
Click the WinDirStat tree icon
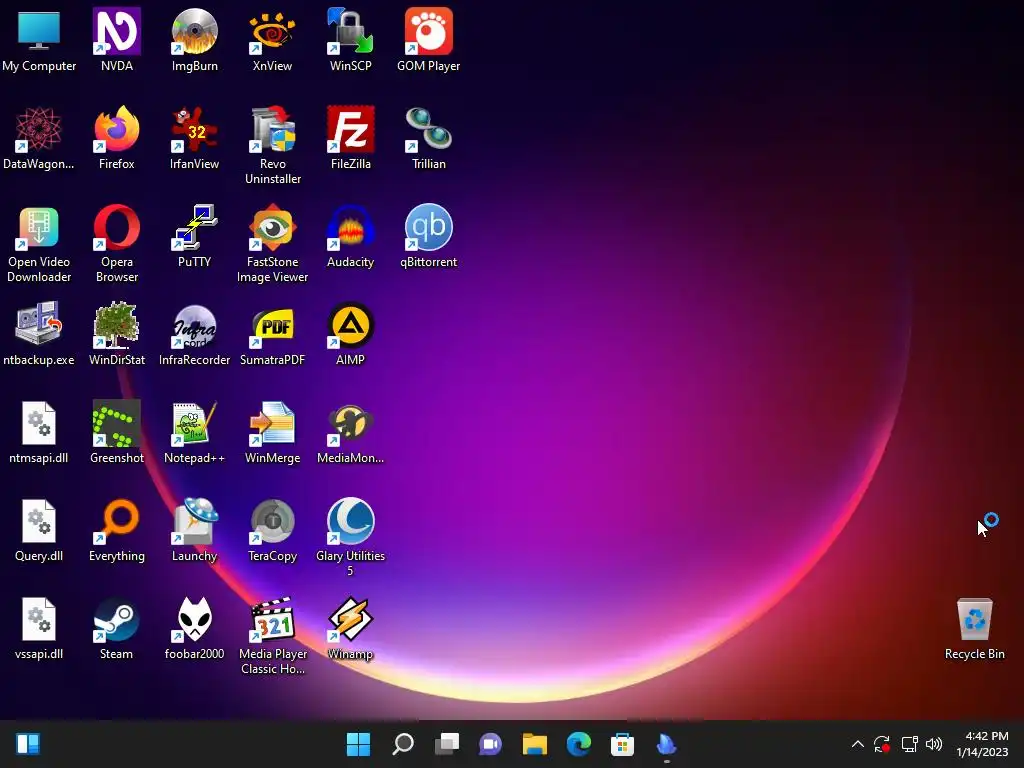coord(116,325)
